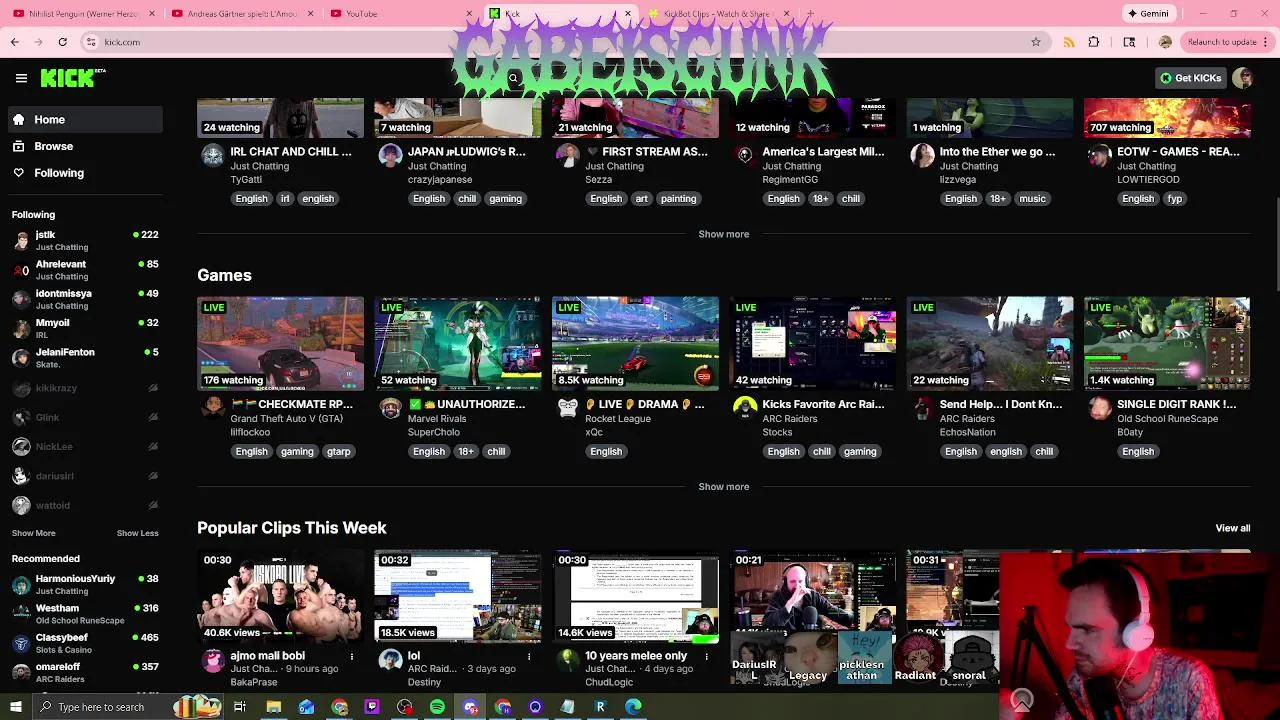Open the Kick search magnifier icon
This screenshot has width=1280, height=720.
coord(513,78)
